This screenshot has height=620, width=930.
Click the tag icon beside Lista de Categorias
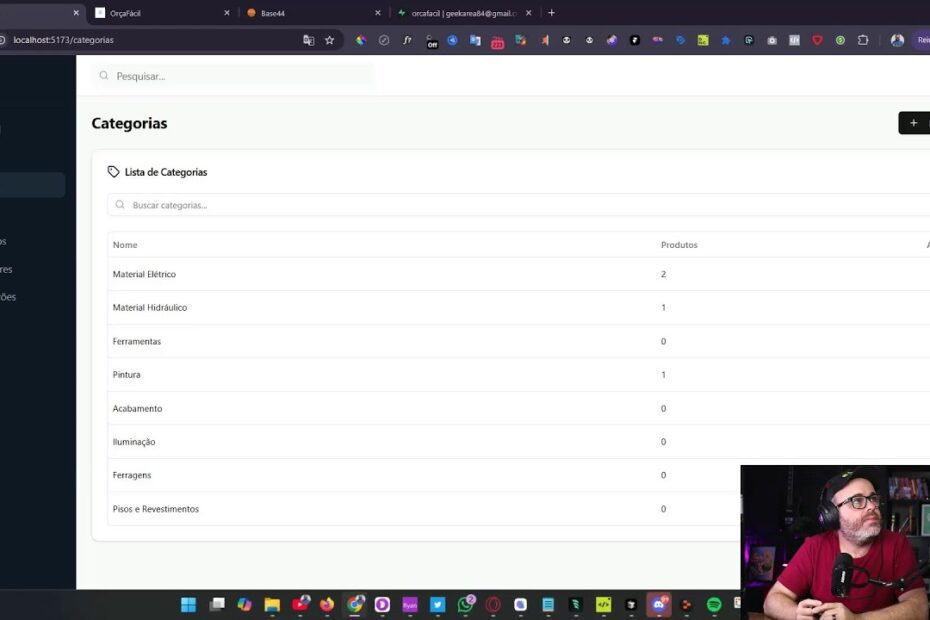113,171
